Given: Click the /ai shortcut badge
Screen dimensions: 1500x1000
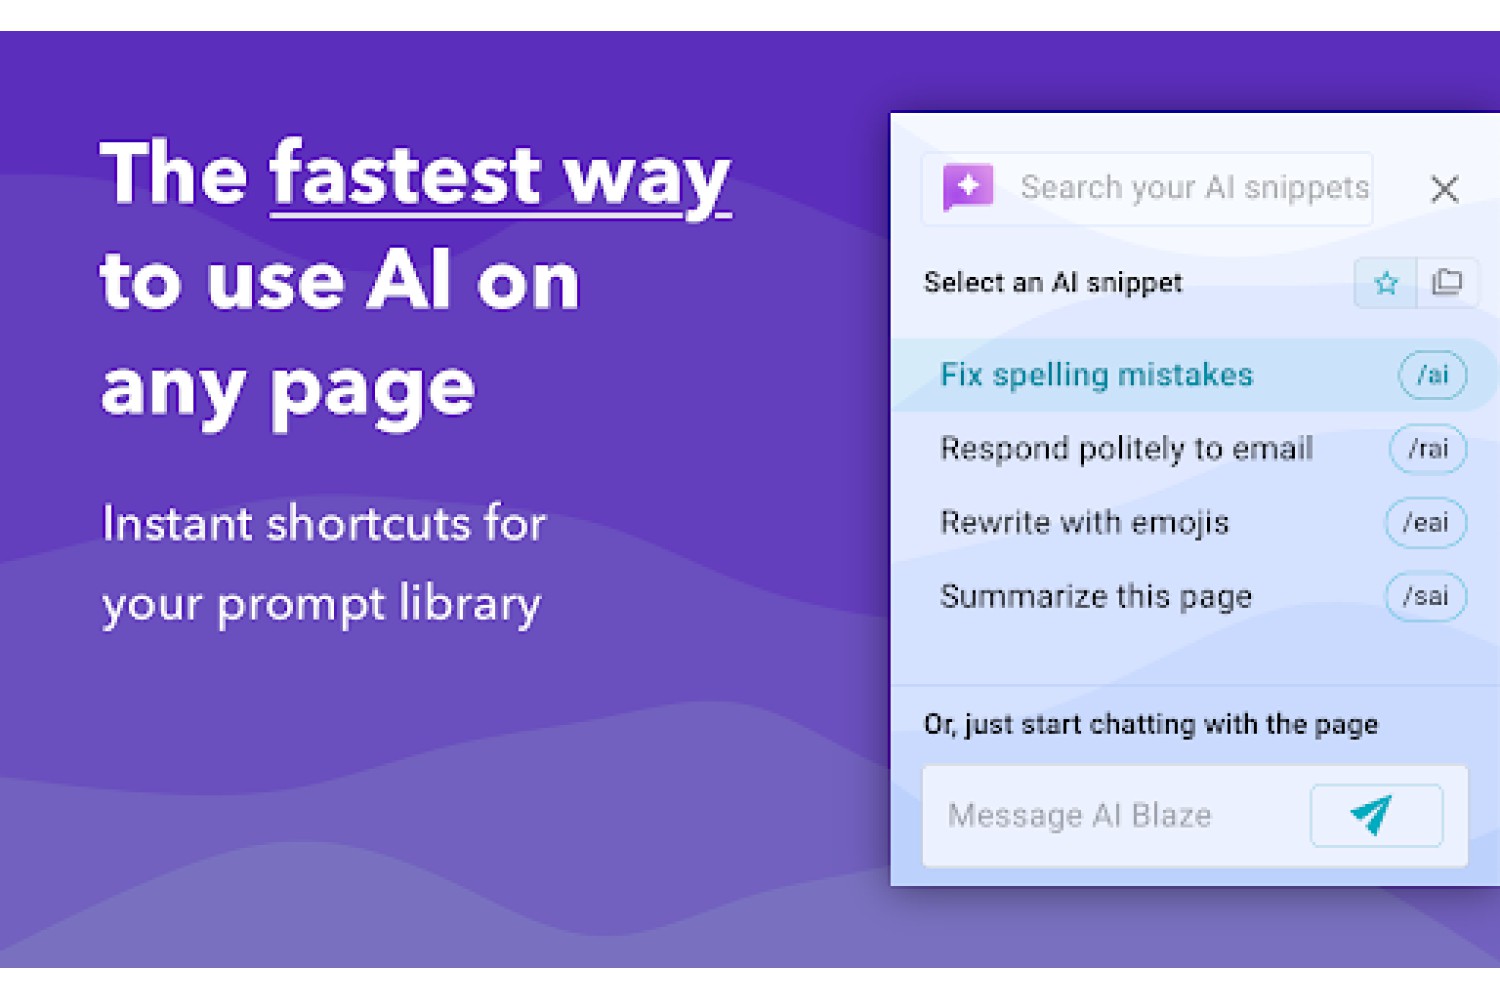Looking at the screenshot, I should [x=1432, y=375].
